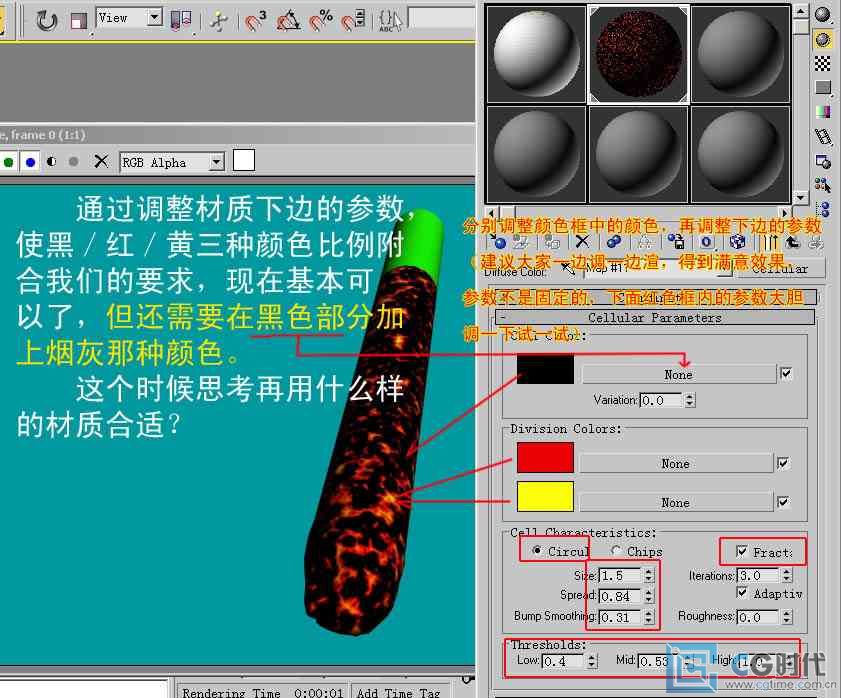Screen dimensions: 841x698
Task: Click the Sample UV Tiling icon
Action: (823, 87)
